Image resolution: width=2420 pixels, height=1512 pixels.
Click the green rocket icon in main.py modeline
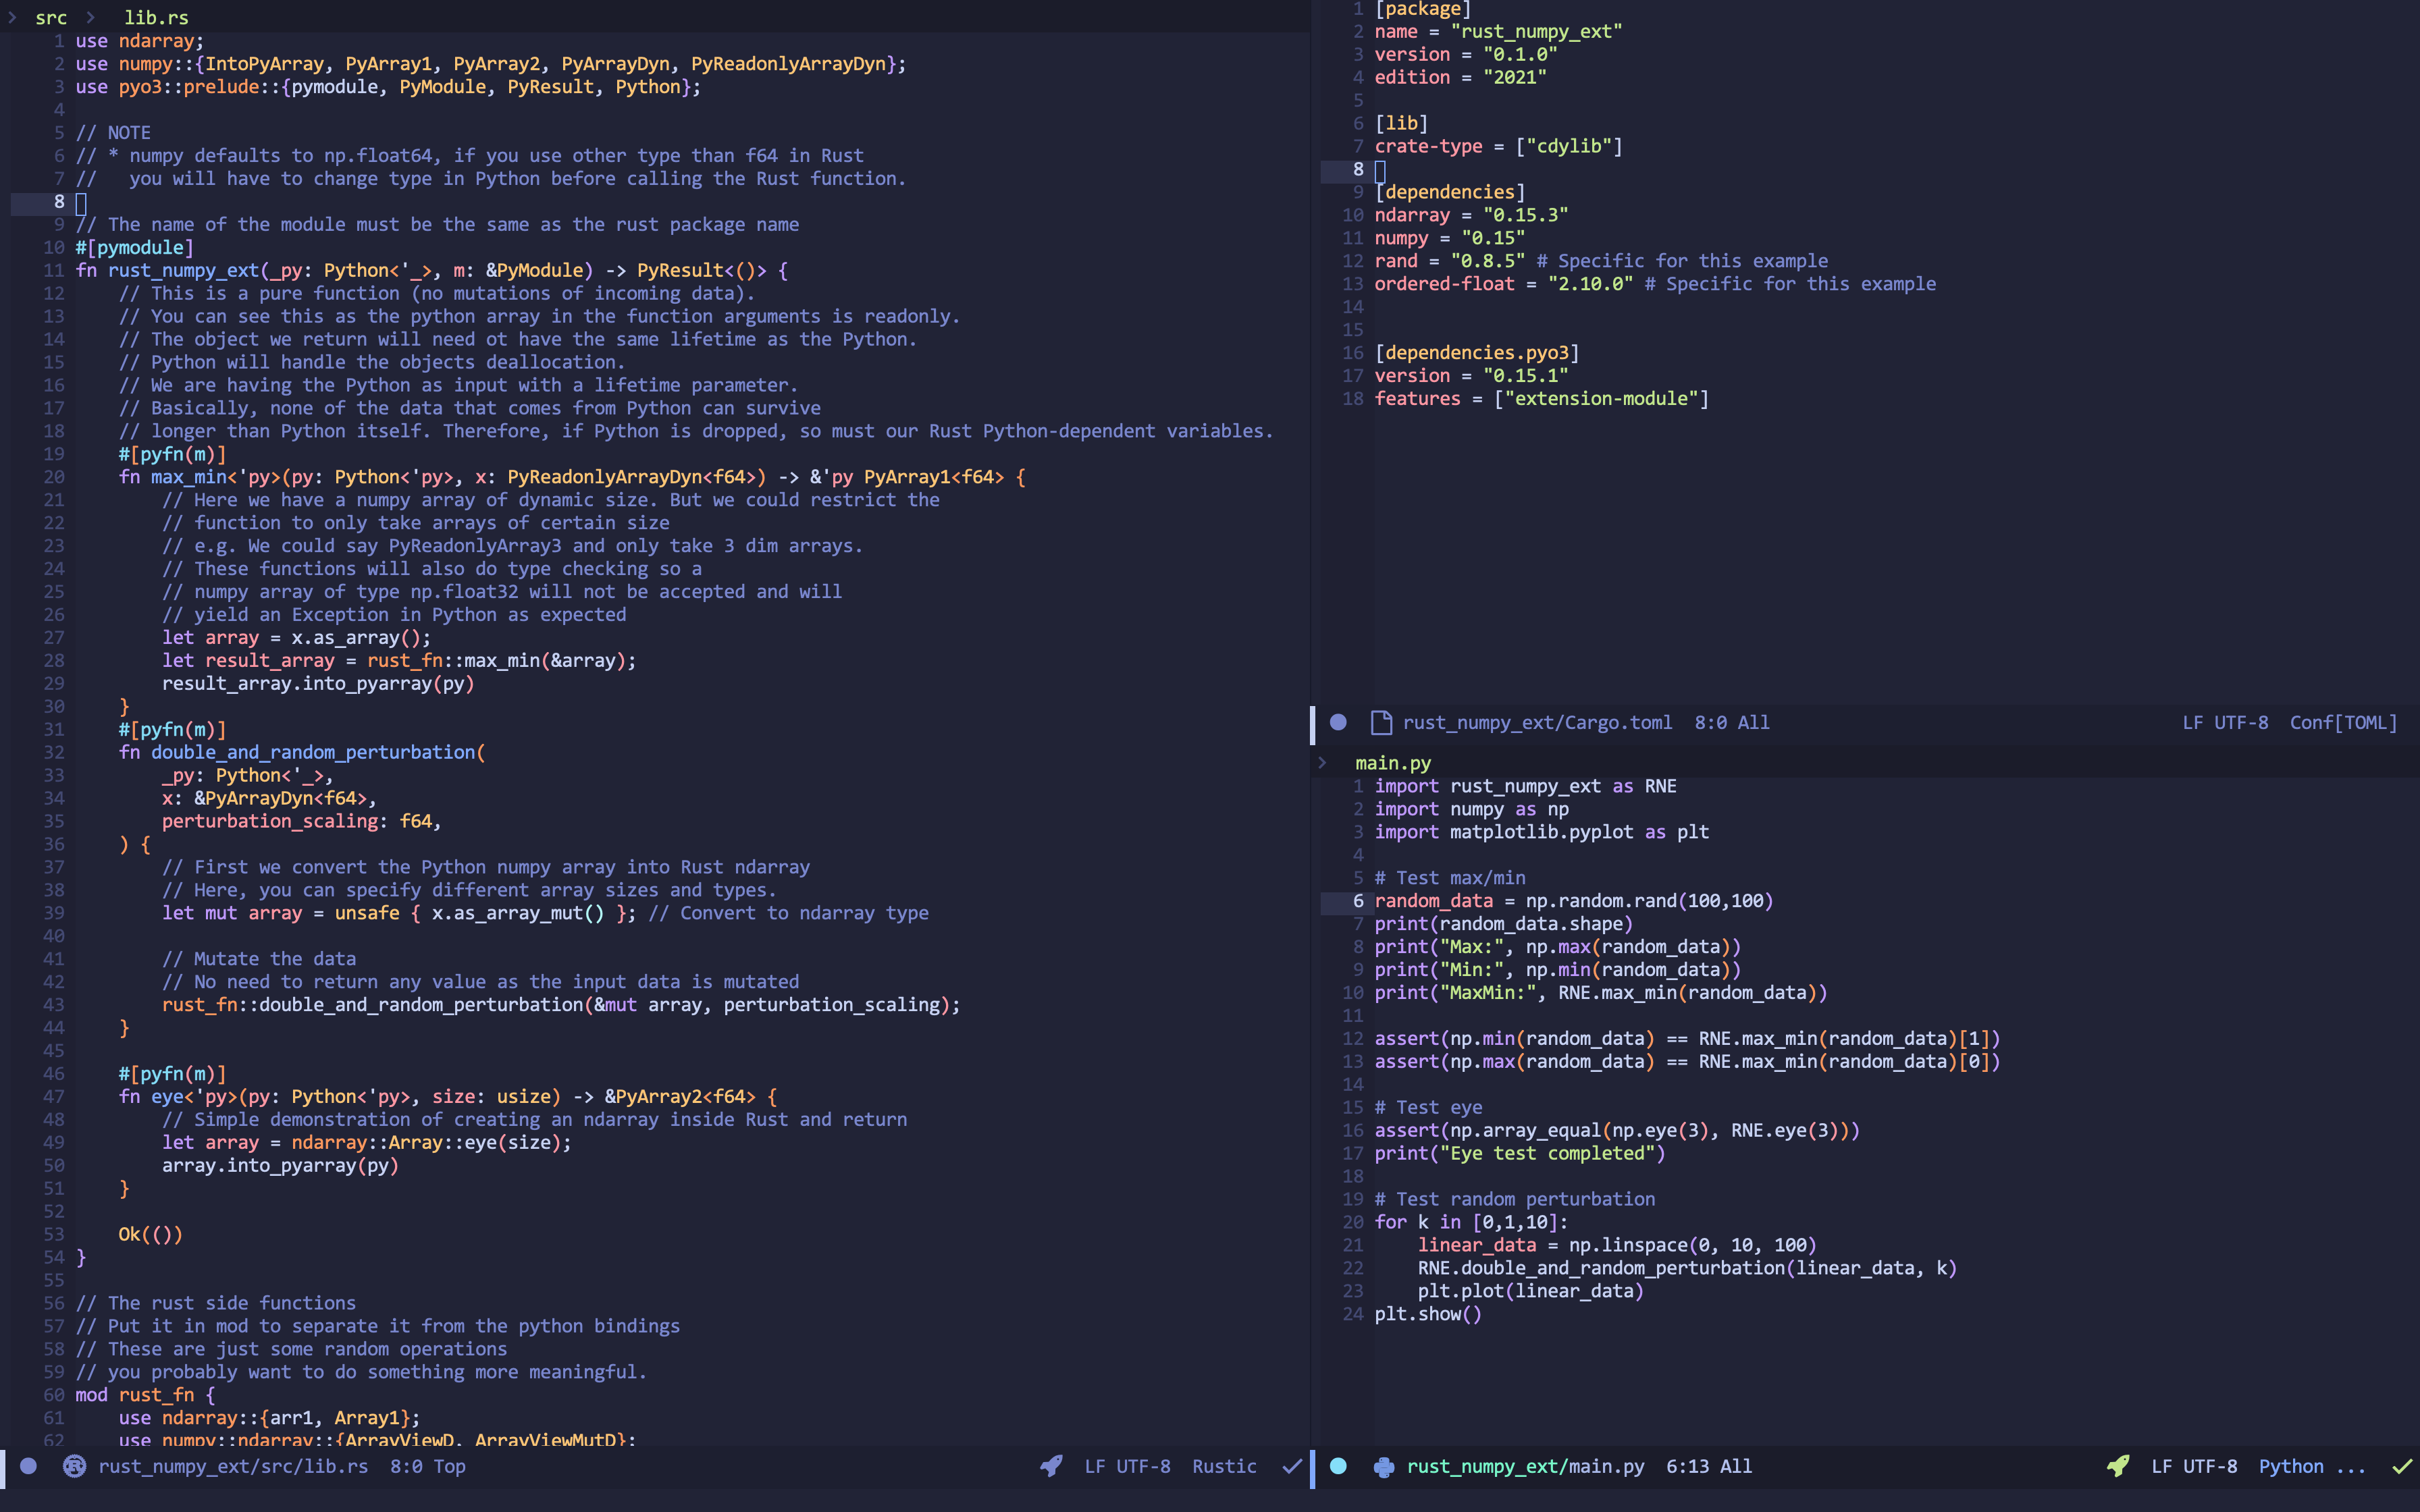point(2117,1466)
